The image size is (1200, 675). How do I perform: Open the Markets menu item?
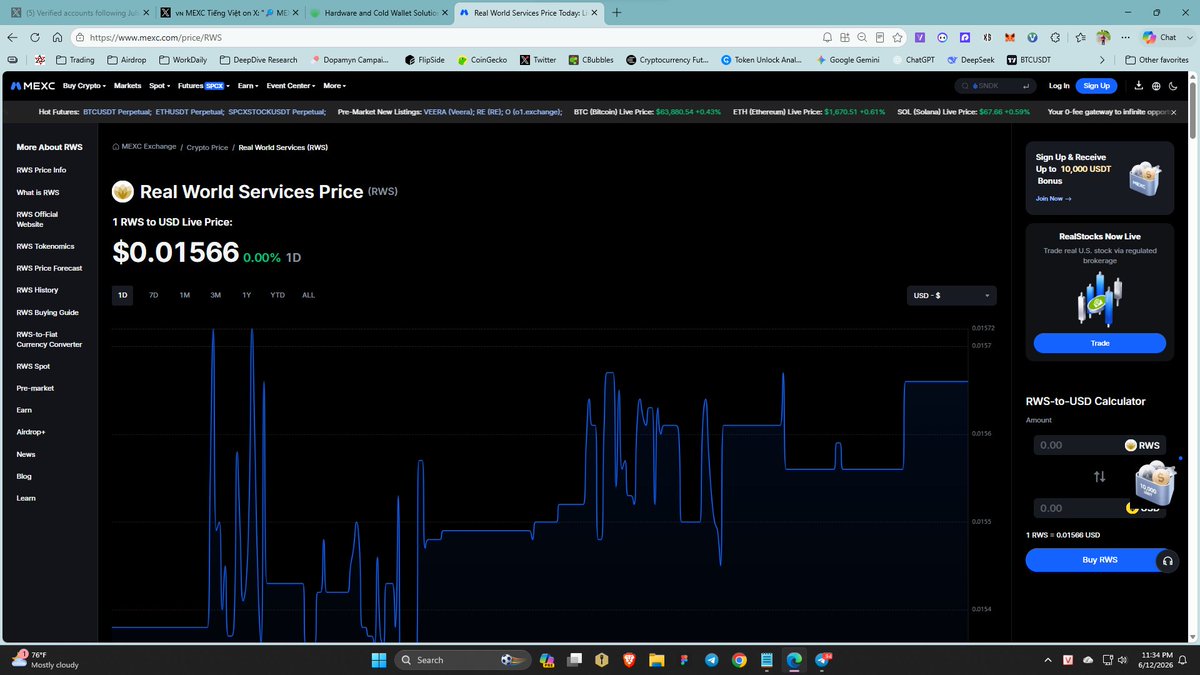(127, 86)
